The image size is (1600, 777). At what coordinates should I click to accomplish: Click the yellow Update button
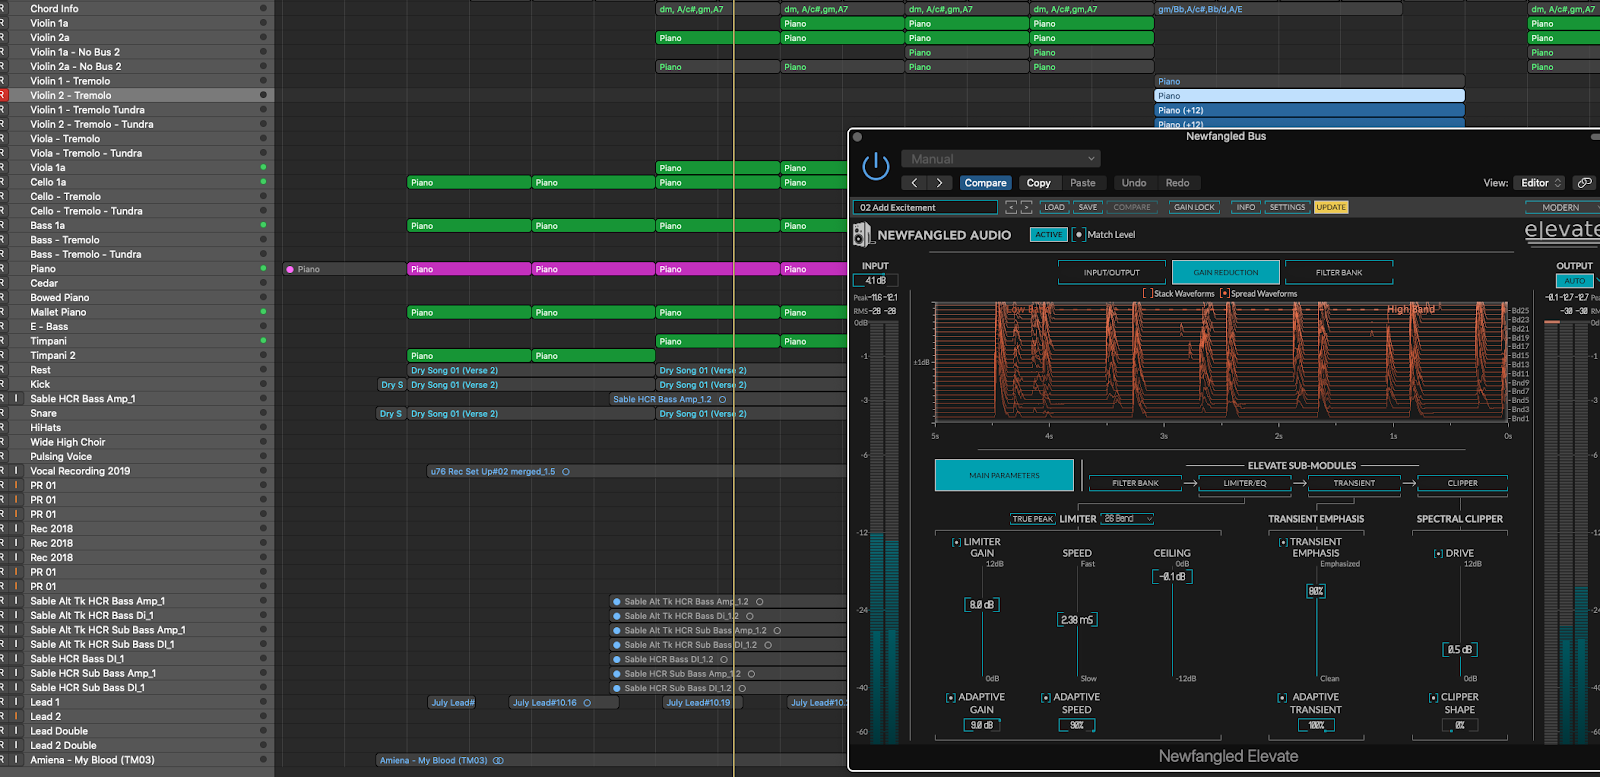coord(1331,208)
